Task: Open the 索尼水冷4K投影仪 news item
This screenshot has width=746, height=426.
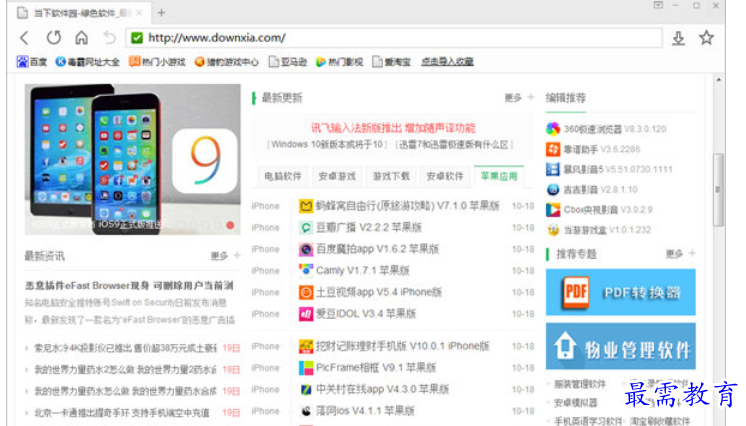Action: 125,348
